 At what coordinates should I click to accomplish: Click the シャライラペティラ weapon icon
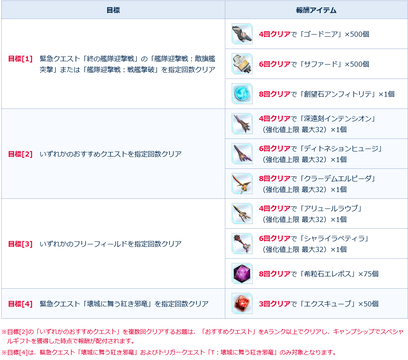(x=242, y=244)
